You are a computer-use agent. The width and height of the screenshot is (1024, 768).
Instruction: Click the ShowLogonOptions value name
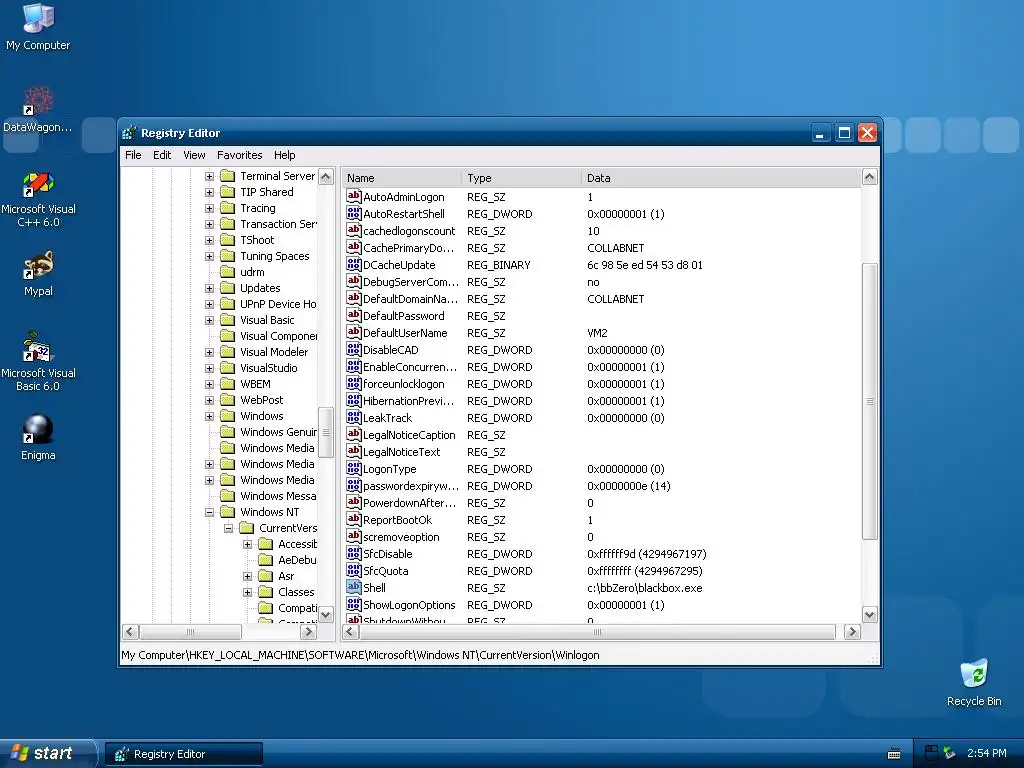click(x=409, y=605)
